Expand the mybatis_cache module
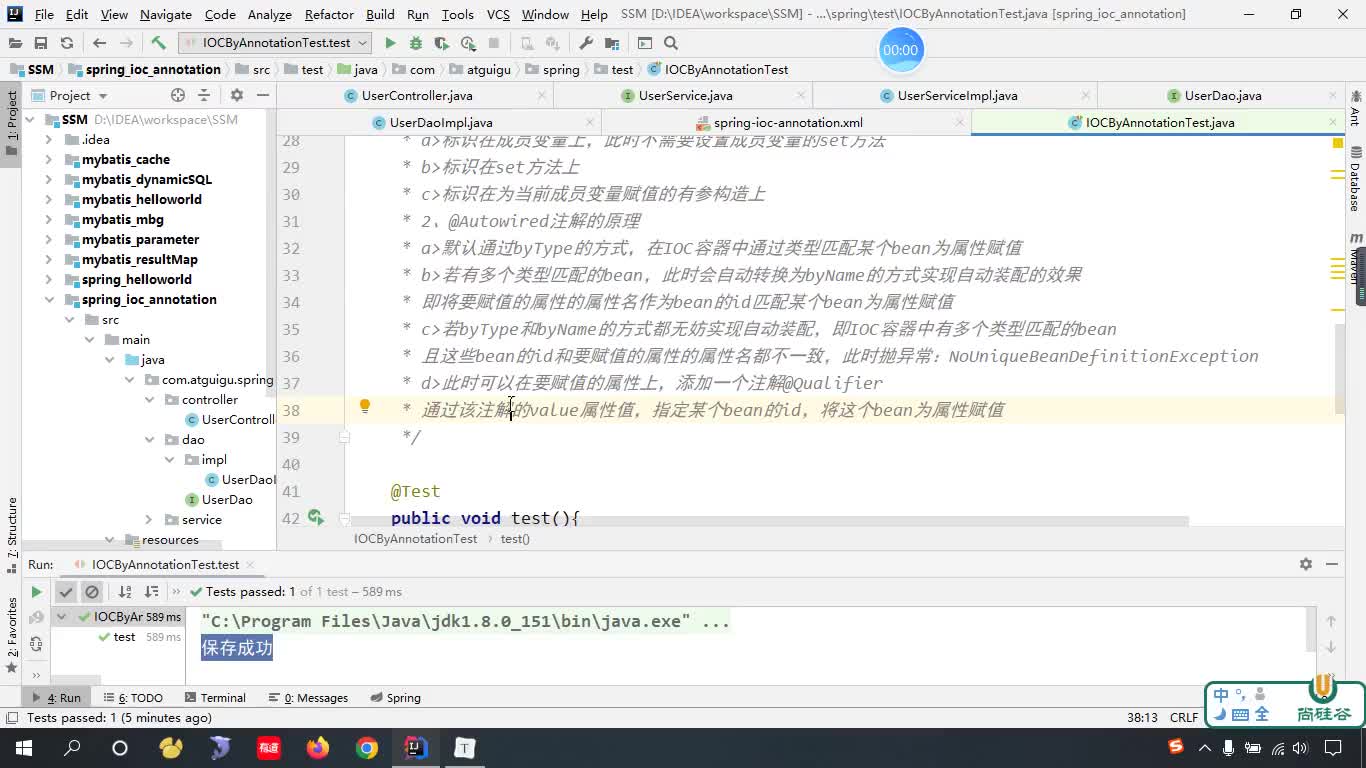1366x768 pixels. pos(48,160)
